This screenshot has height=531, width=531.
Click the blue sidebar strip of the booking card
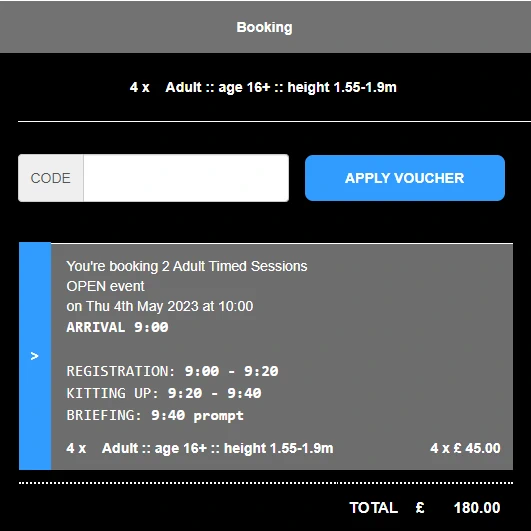click(x=35, y=356)
